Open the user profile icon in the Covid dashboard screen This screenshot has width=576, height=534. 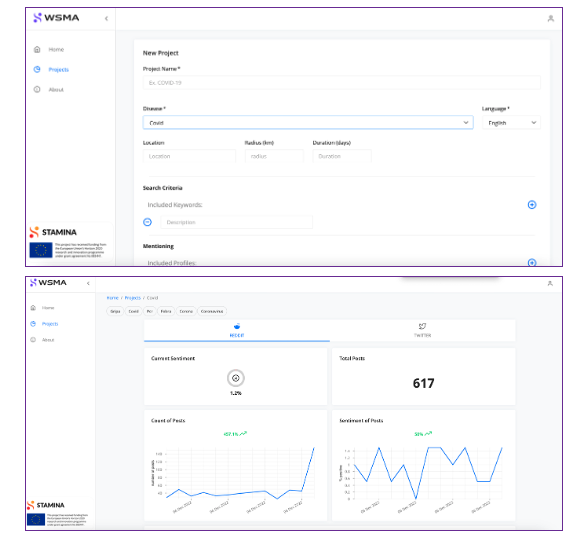[x=550, y=283]
